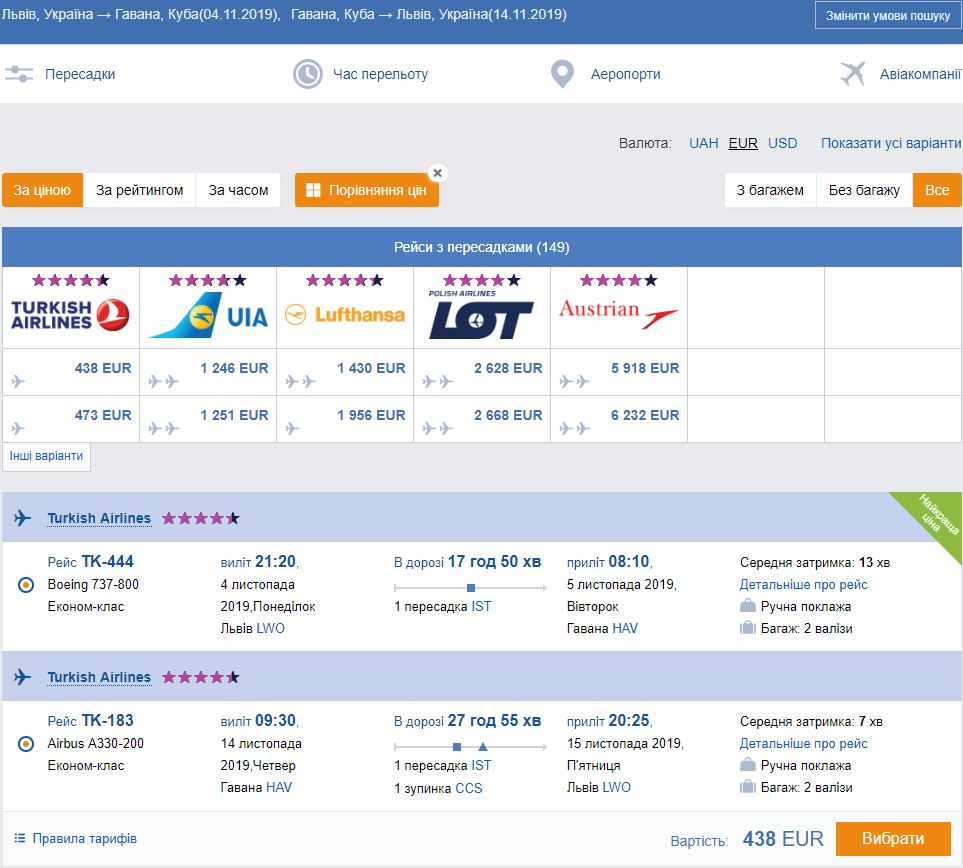Screen dimensions: 963x868
Task: Click IST square marker on TK-183 route line
Action: coord(457,747)
